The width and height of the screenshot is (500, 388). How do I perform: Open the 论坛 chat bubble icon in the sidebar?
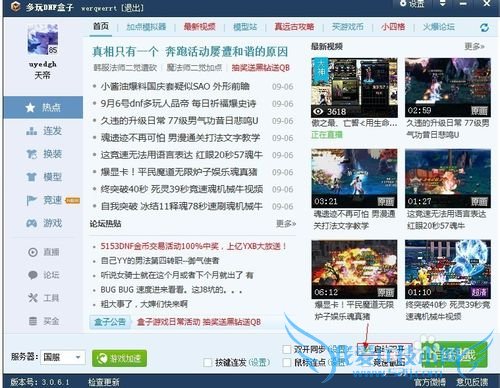(x=33, y=275)
